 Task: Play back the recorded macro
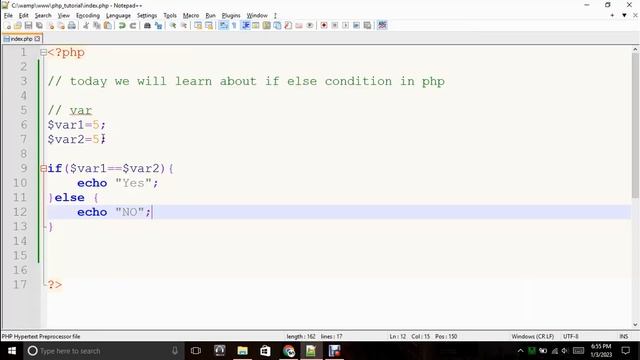coord(345,26)
